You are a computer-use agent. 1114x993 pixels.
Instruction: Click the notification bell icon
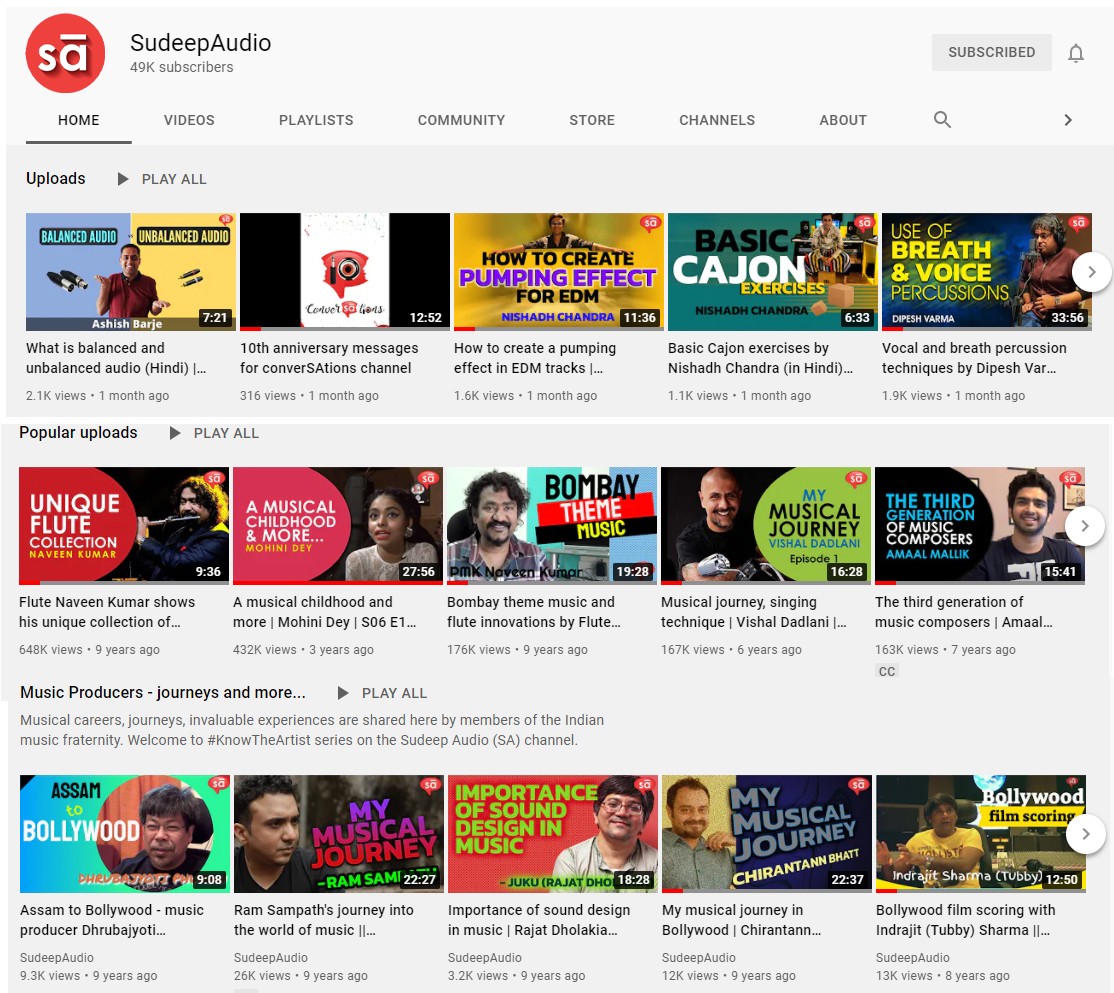click(1076, 53)
